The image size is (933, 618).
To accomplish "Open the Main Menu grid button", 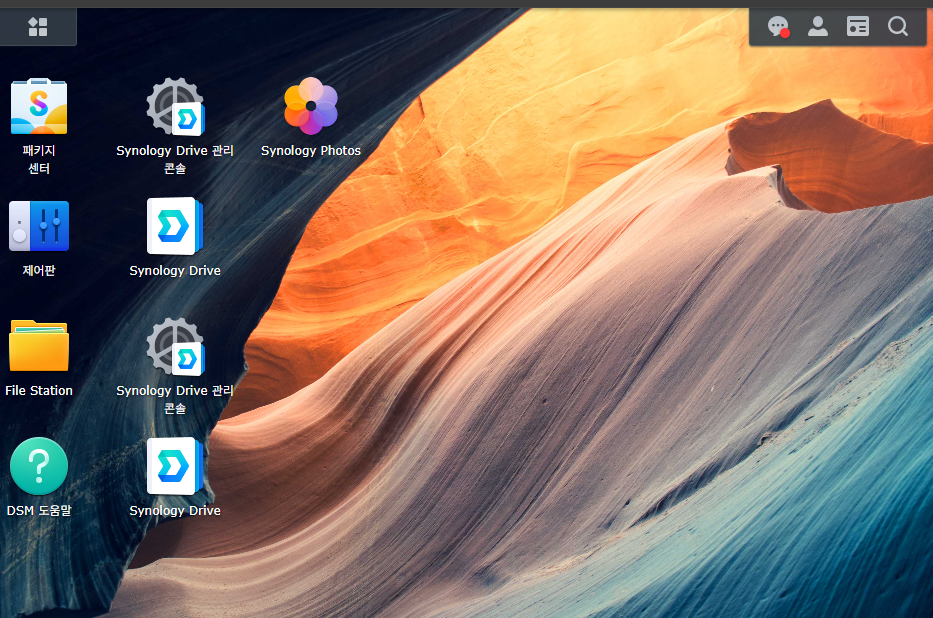I will pyautogui.click(x=38, y=27).
